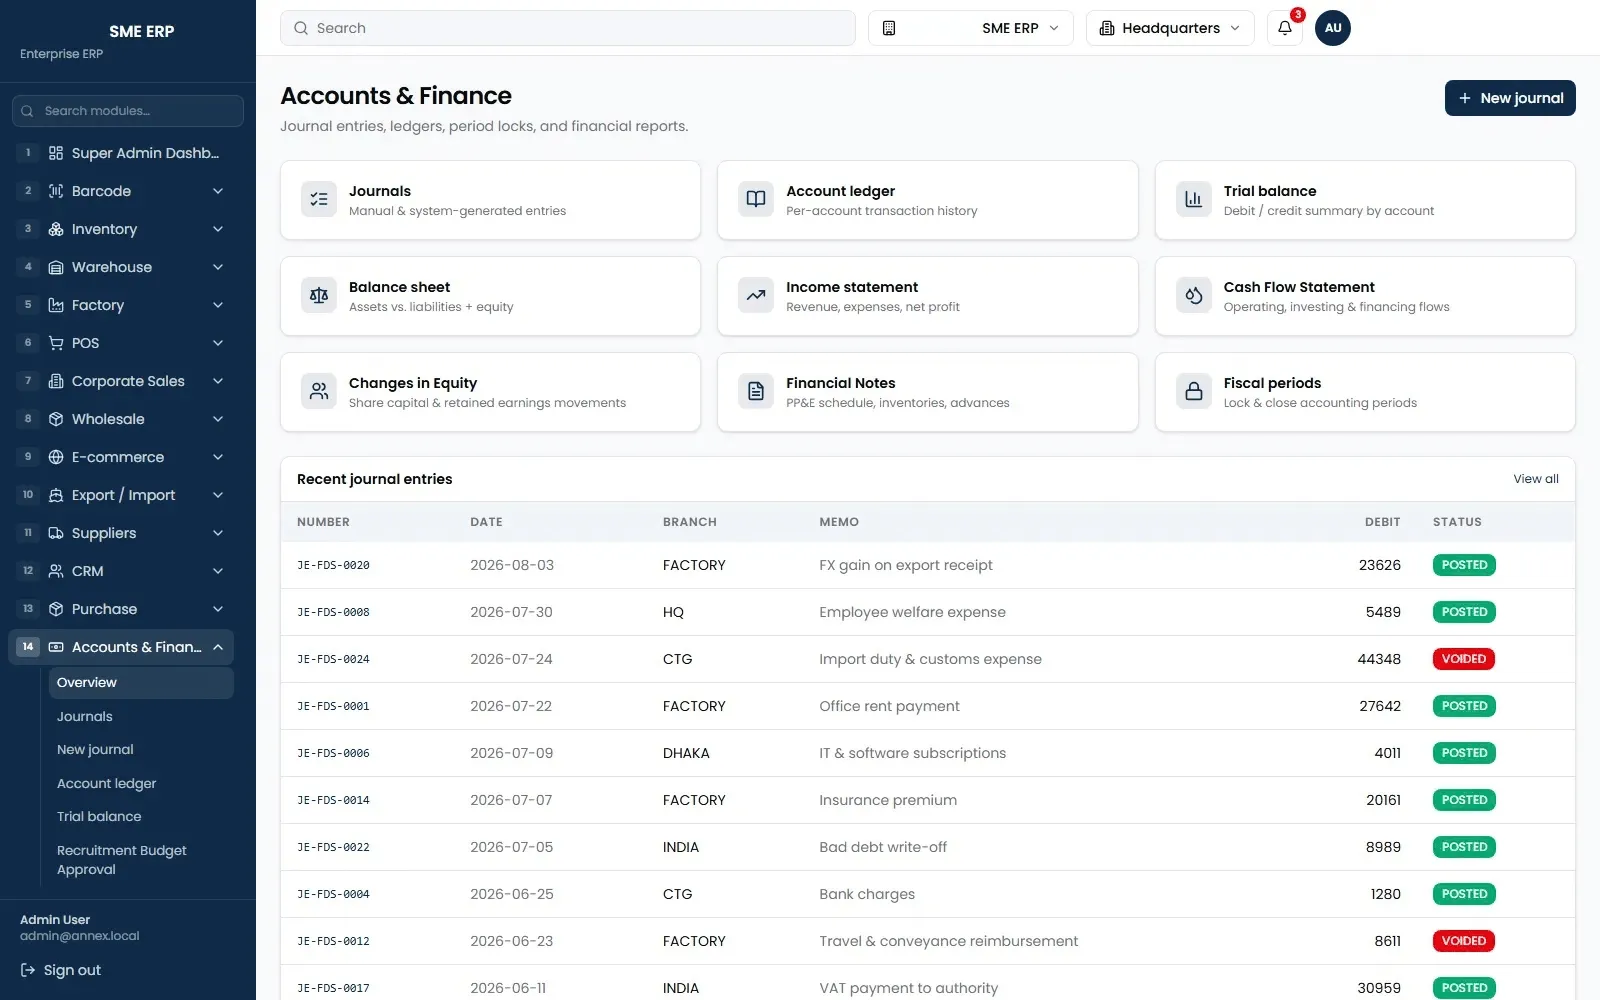Viewport: 1600px width, 1000px height.
Task: Click the Sign out link
Action: [61, 970]
